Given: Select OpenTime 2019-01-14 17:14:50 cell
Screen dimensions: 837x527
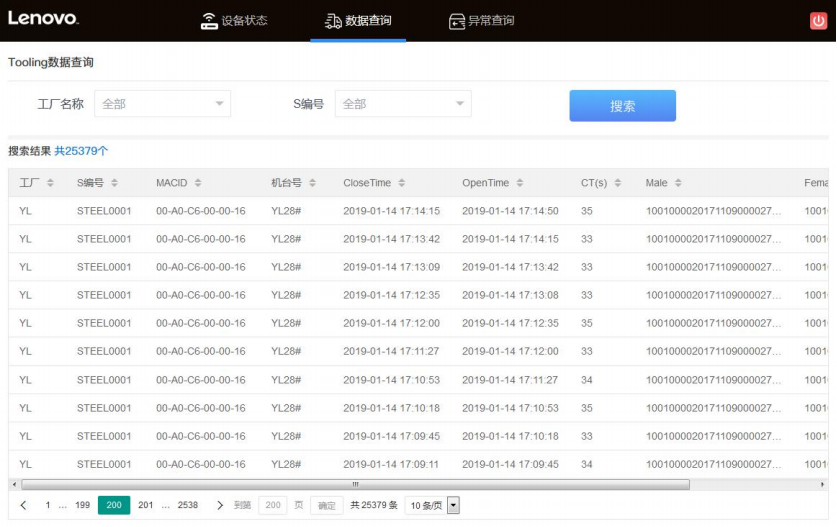Looking at the screenshot, I should (510, 211).
